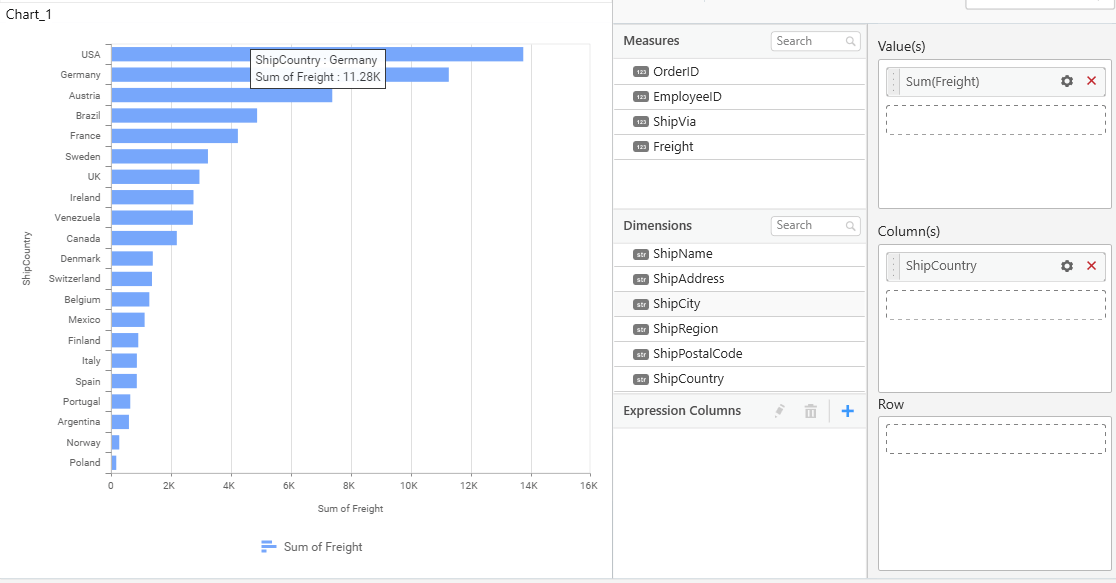Screen dimensions: 1116x583
Task: Click the Brazil bar in chart
Action: [184, 116]
